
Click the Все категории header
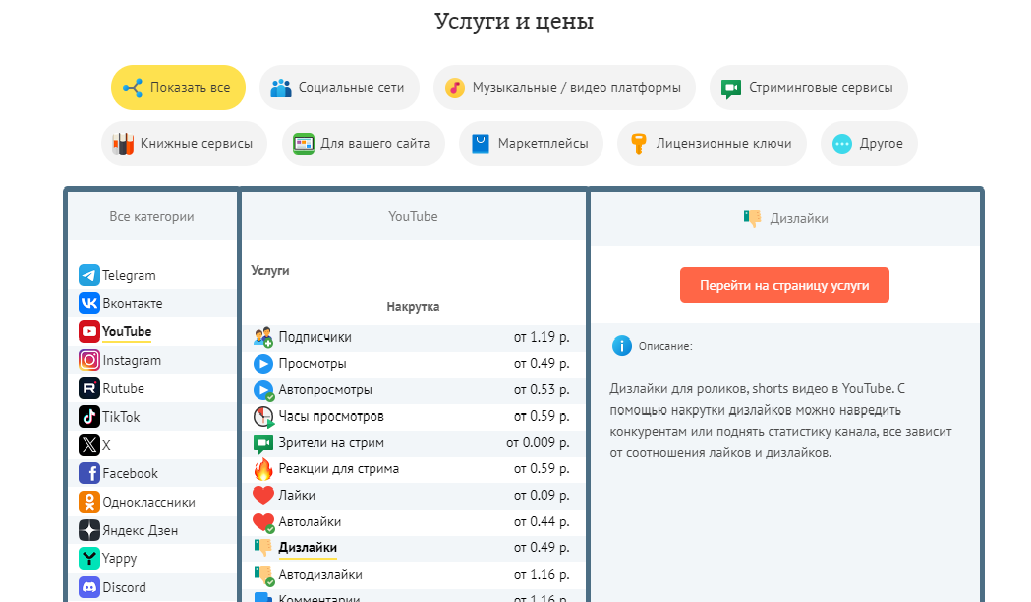[x=152, y=216]
